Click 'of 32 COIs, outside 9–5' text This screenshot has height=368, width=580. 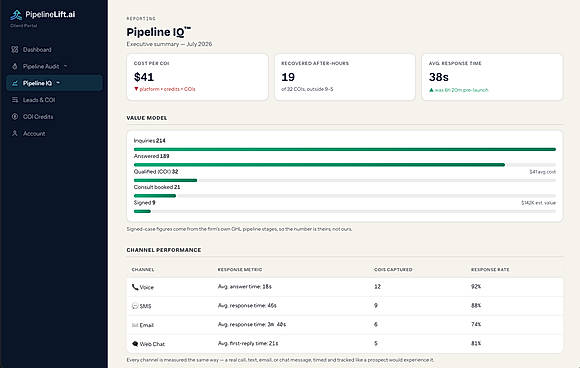click(307, 89)
